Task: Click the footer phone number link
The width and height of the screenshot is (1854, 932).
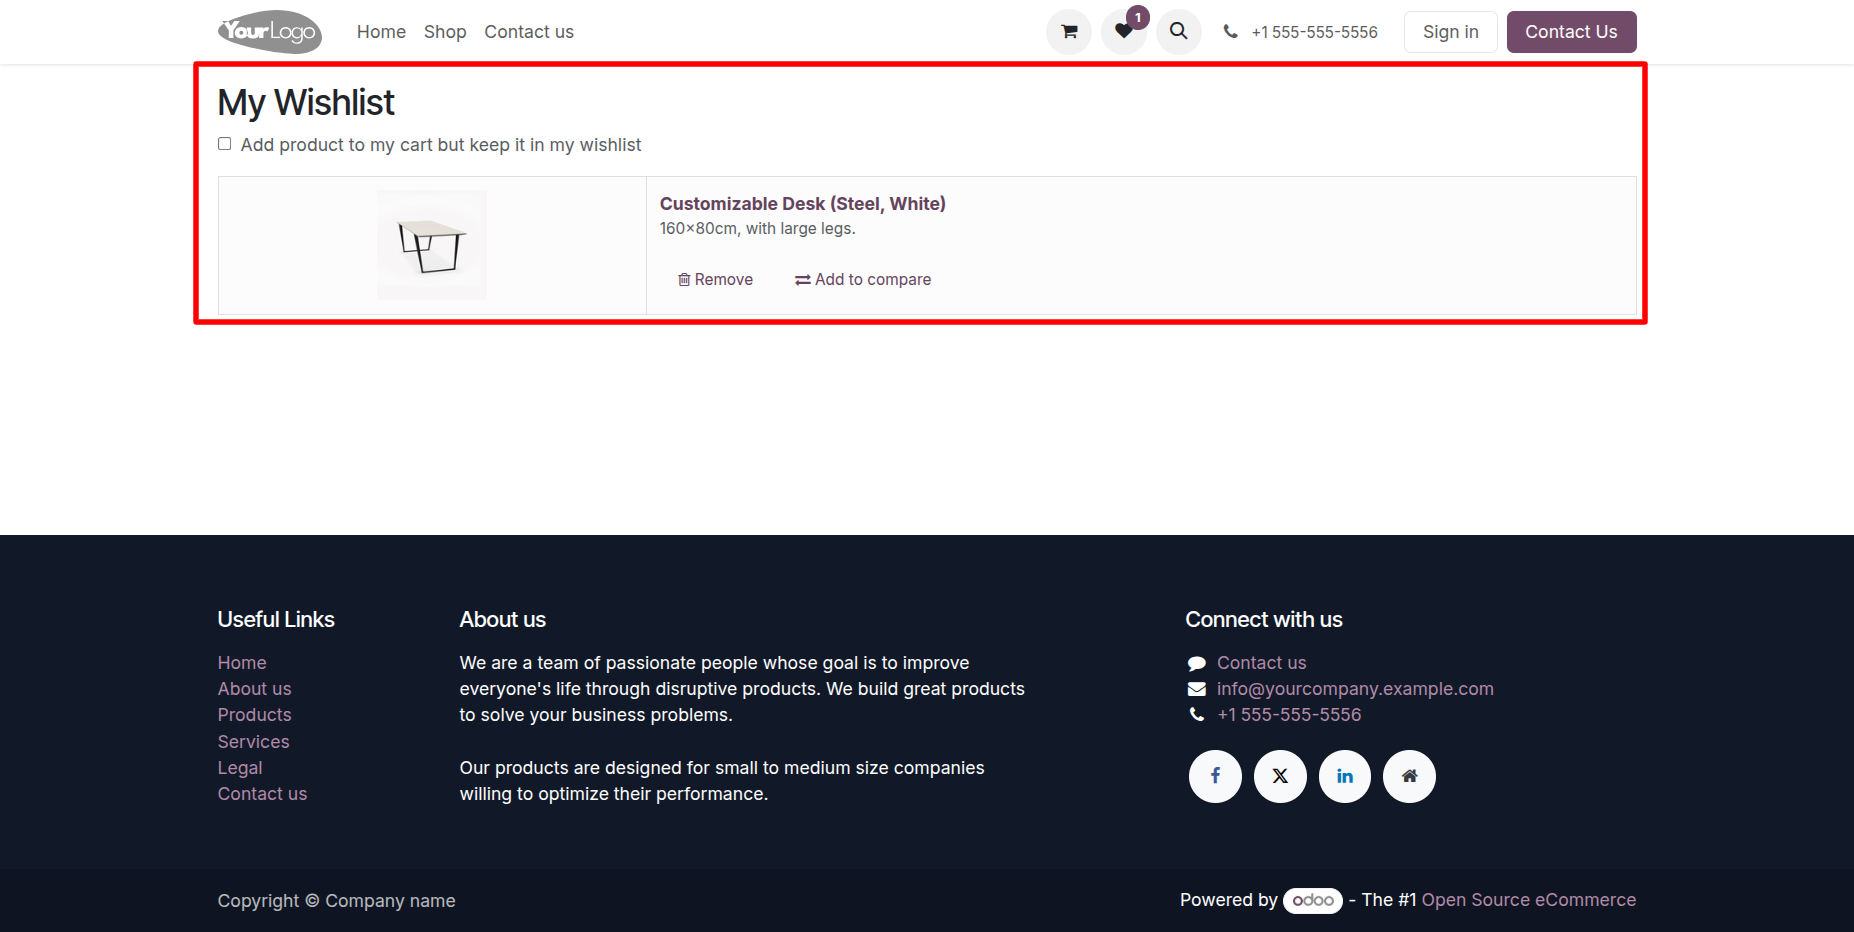Action: (1289, 715)
